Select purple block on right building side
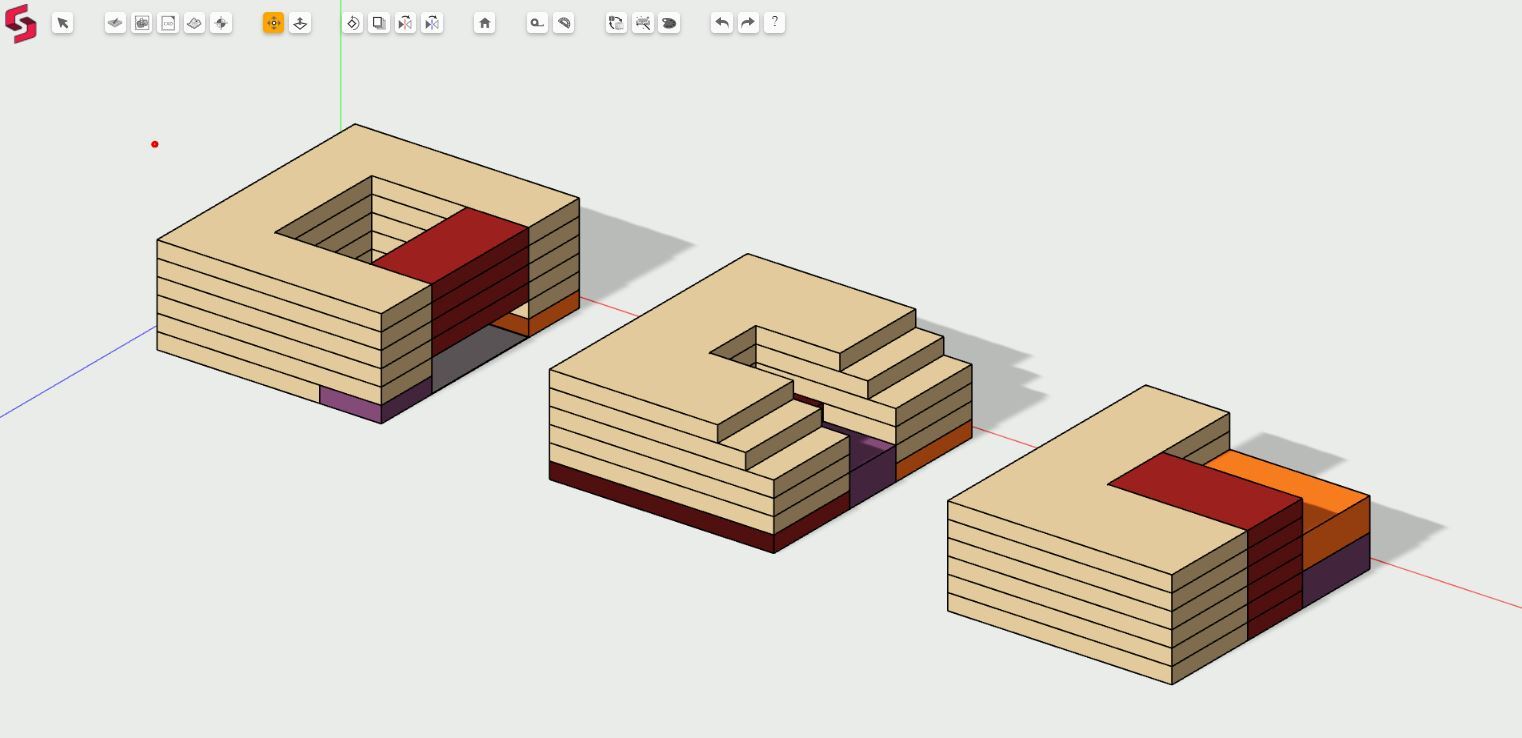The height and width of the screenshot is (738, 1522). point(1336,571)
